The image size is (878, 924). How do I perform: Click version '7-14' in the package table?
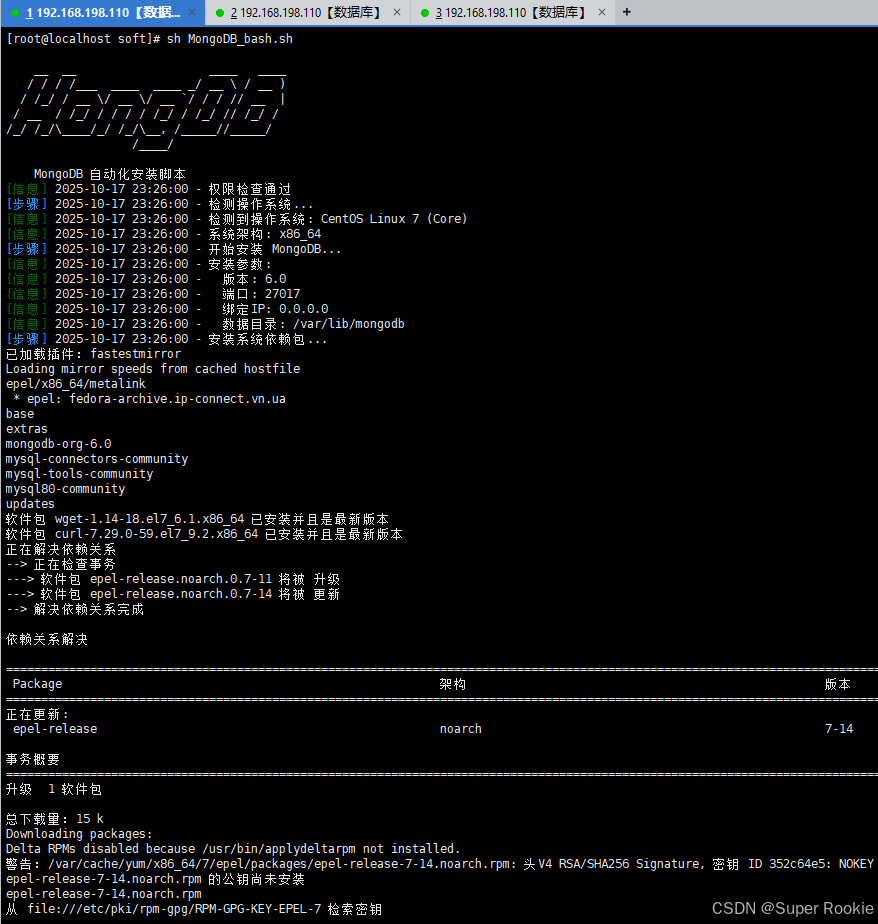click(839, 729)
